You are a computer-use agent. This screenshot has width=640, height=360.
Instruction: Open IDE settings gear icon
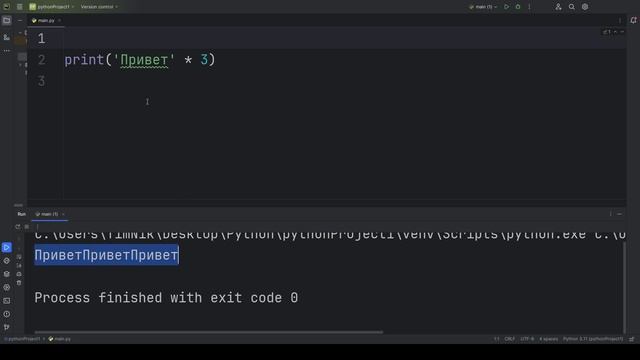point(585,7)
